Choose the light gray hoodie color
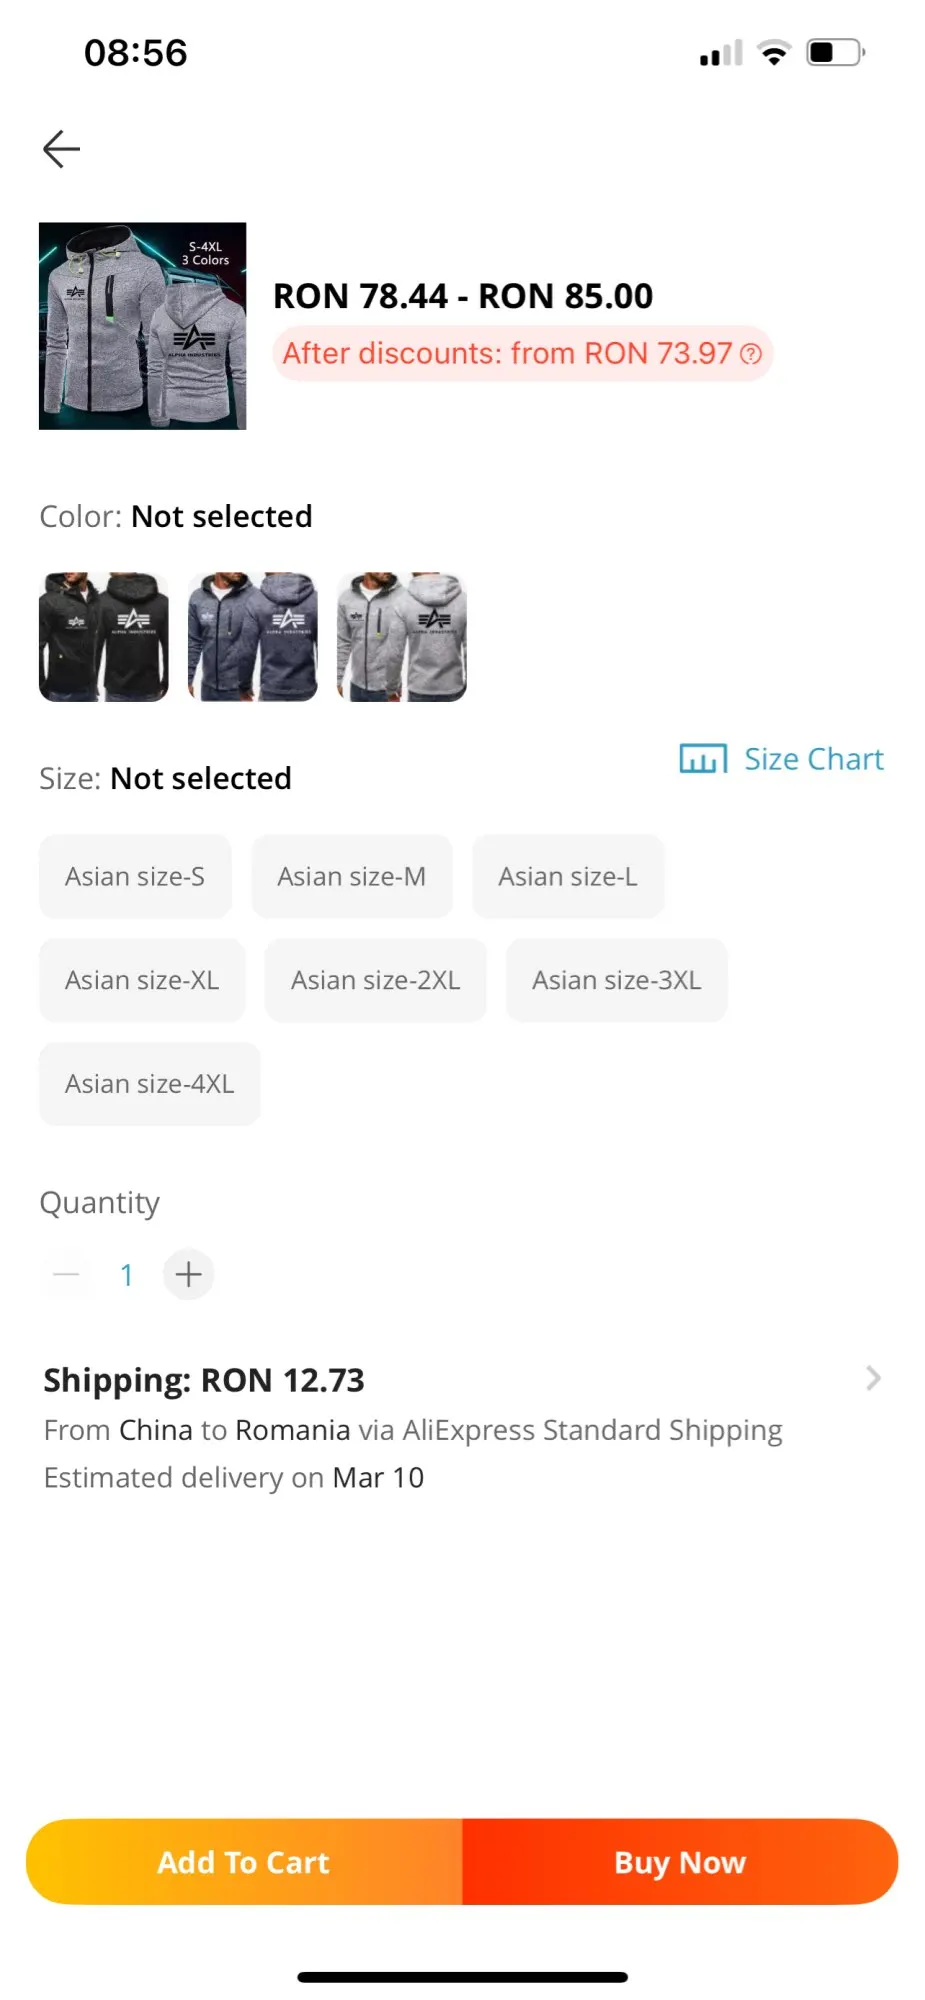 tap(402, 637)
